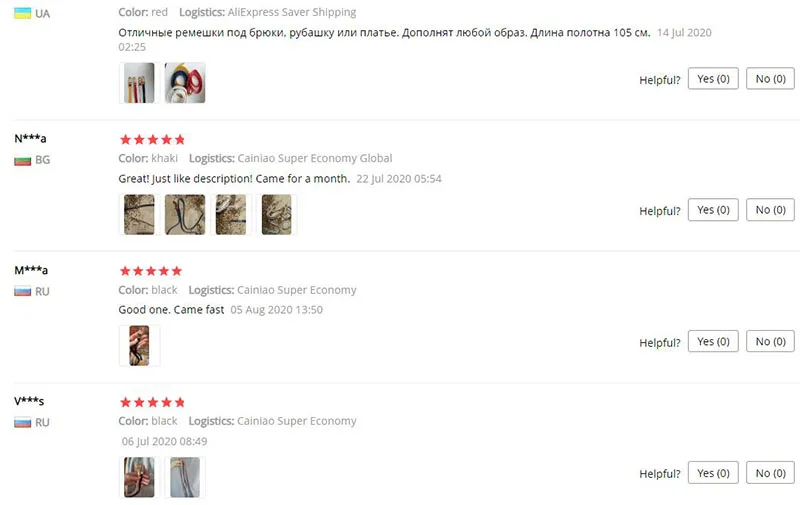Open the red and blue belts photo

pos(185,83)
